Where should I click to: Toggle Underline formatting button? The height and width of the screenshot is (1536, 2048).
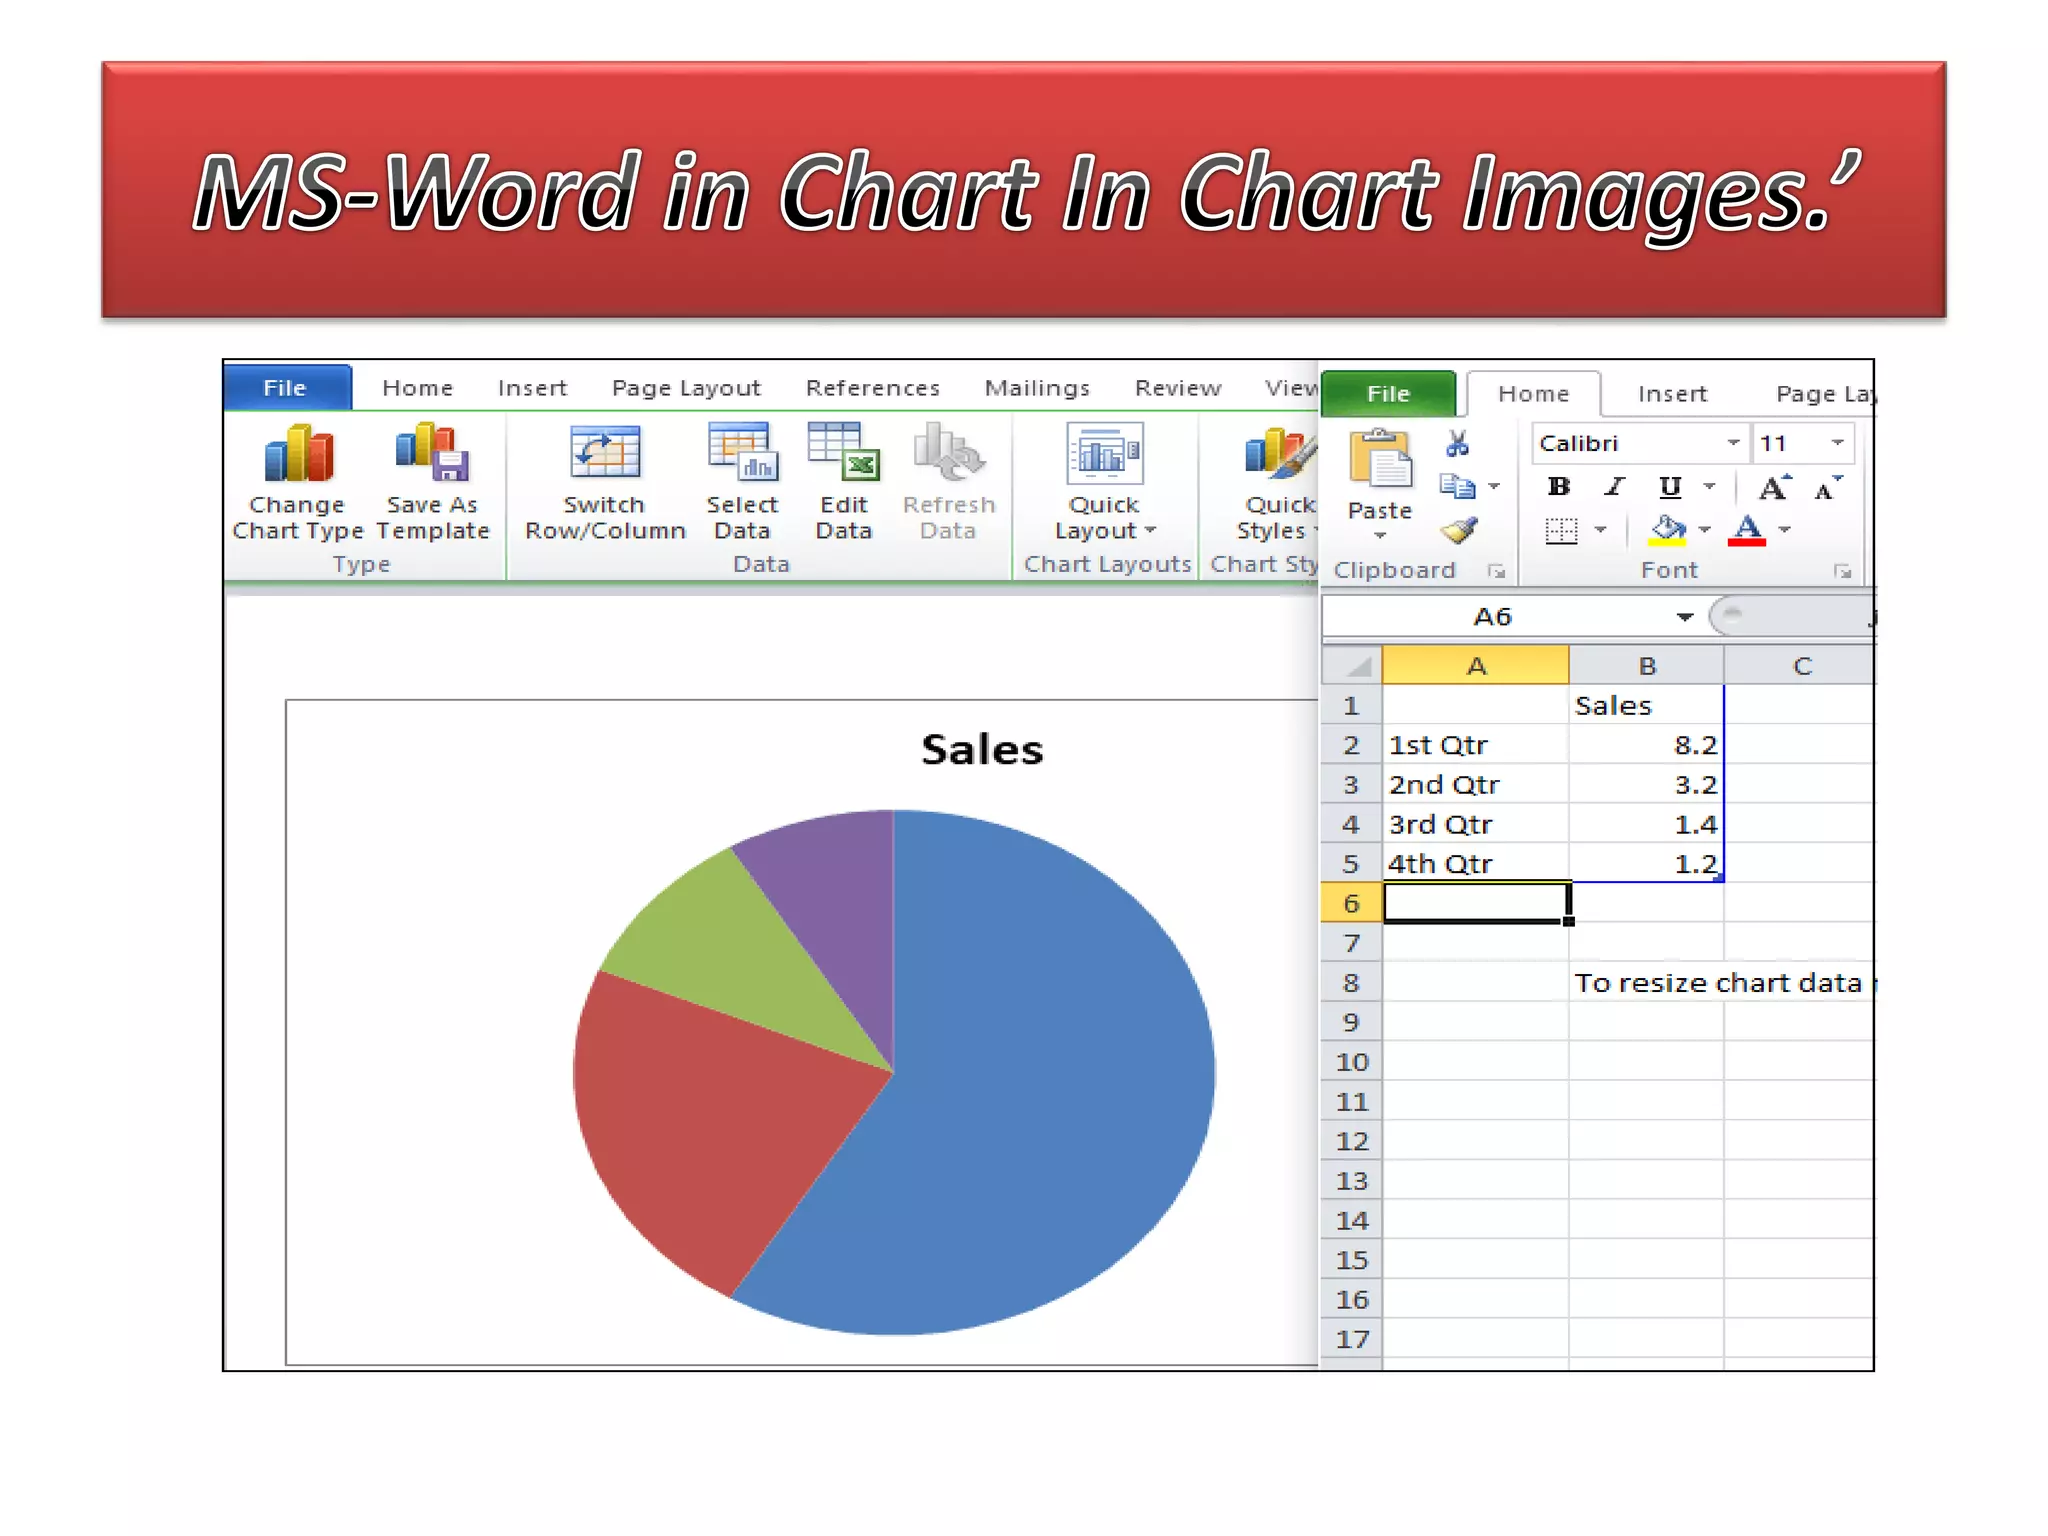(1669, 487)
